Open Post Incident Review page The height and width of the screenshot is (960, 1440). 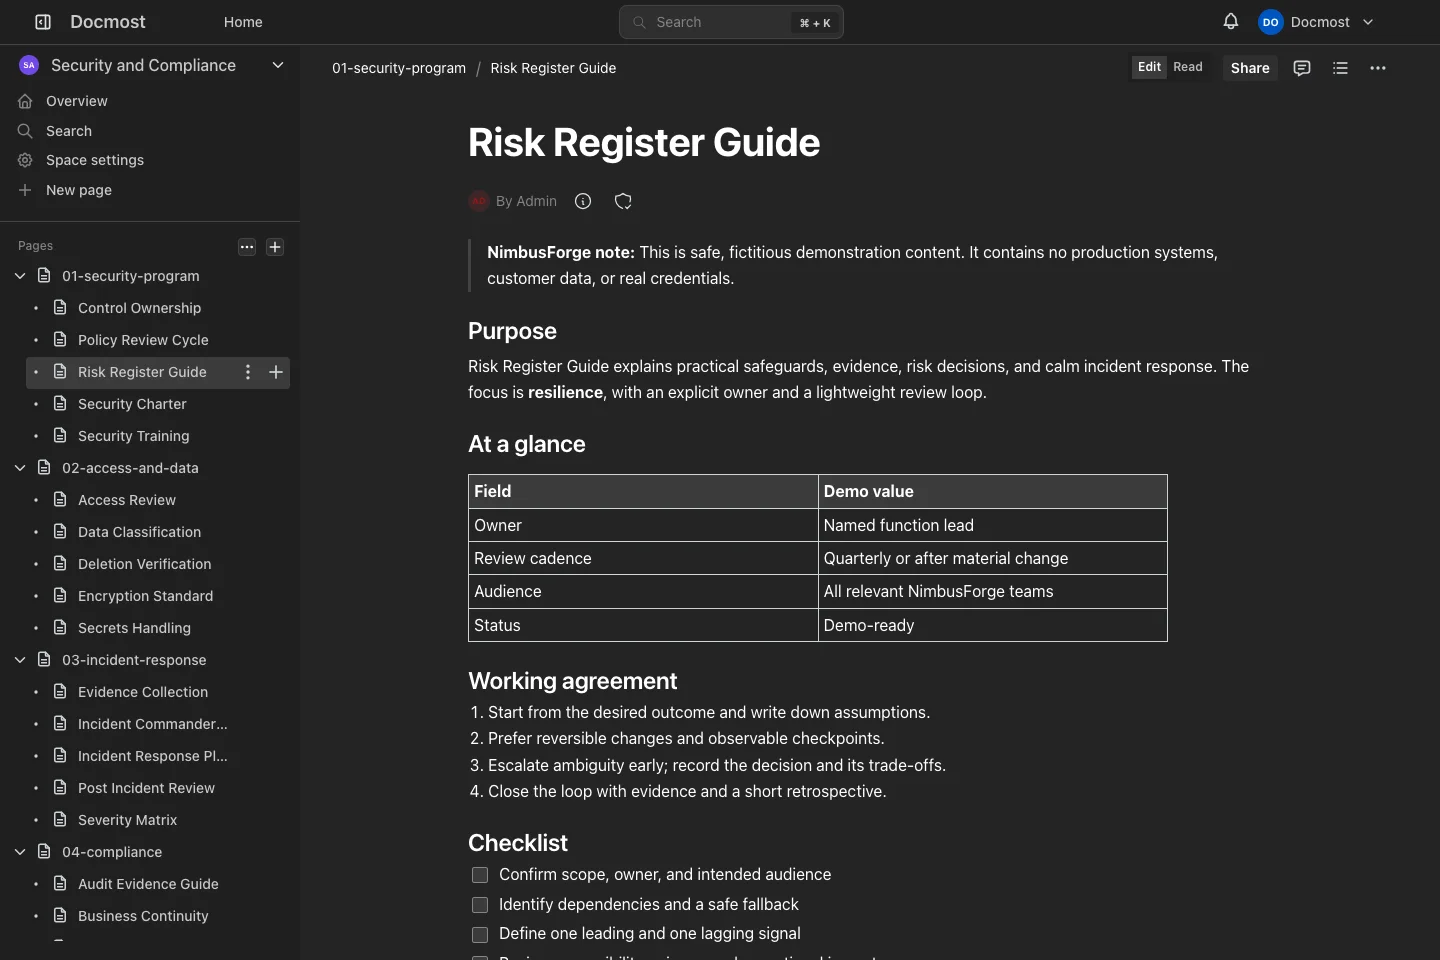[146, 788]
